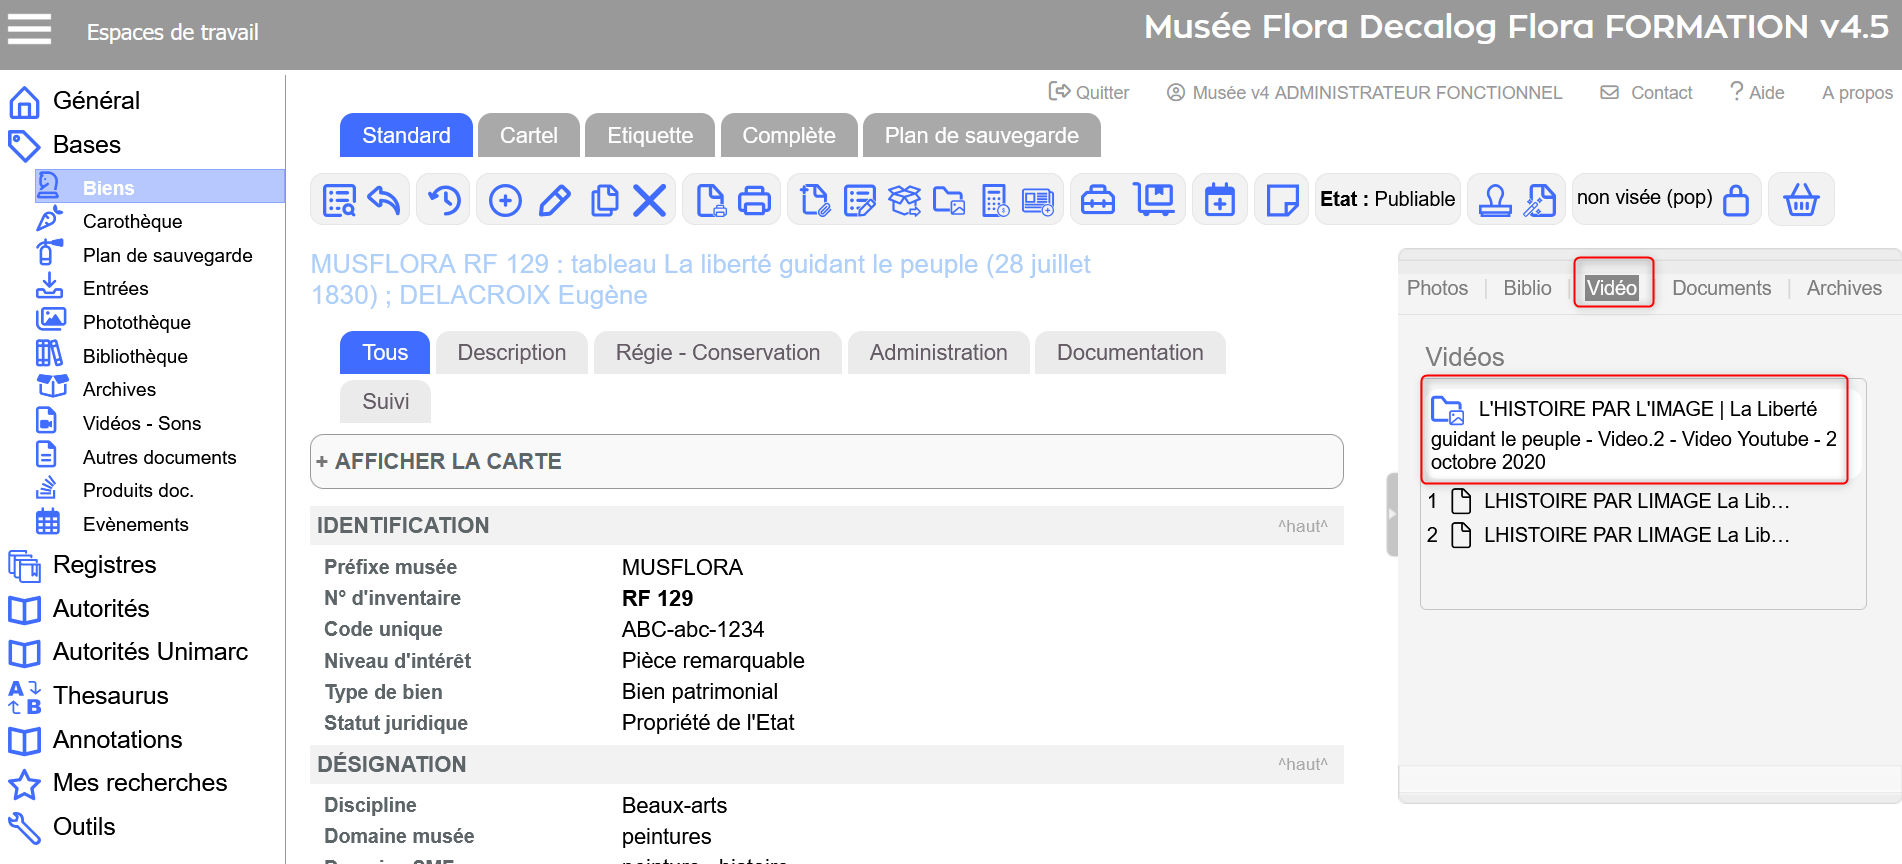The image size is (1902, 864).
Task: Select the Documents tab in media panel
Action: [x=1721, y=288]
